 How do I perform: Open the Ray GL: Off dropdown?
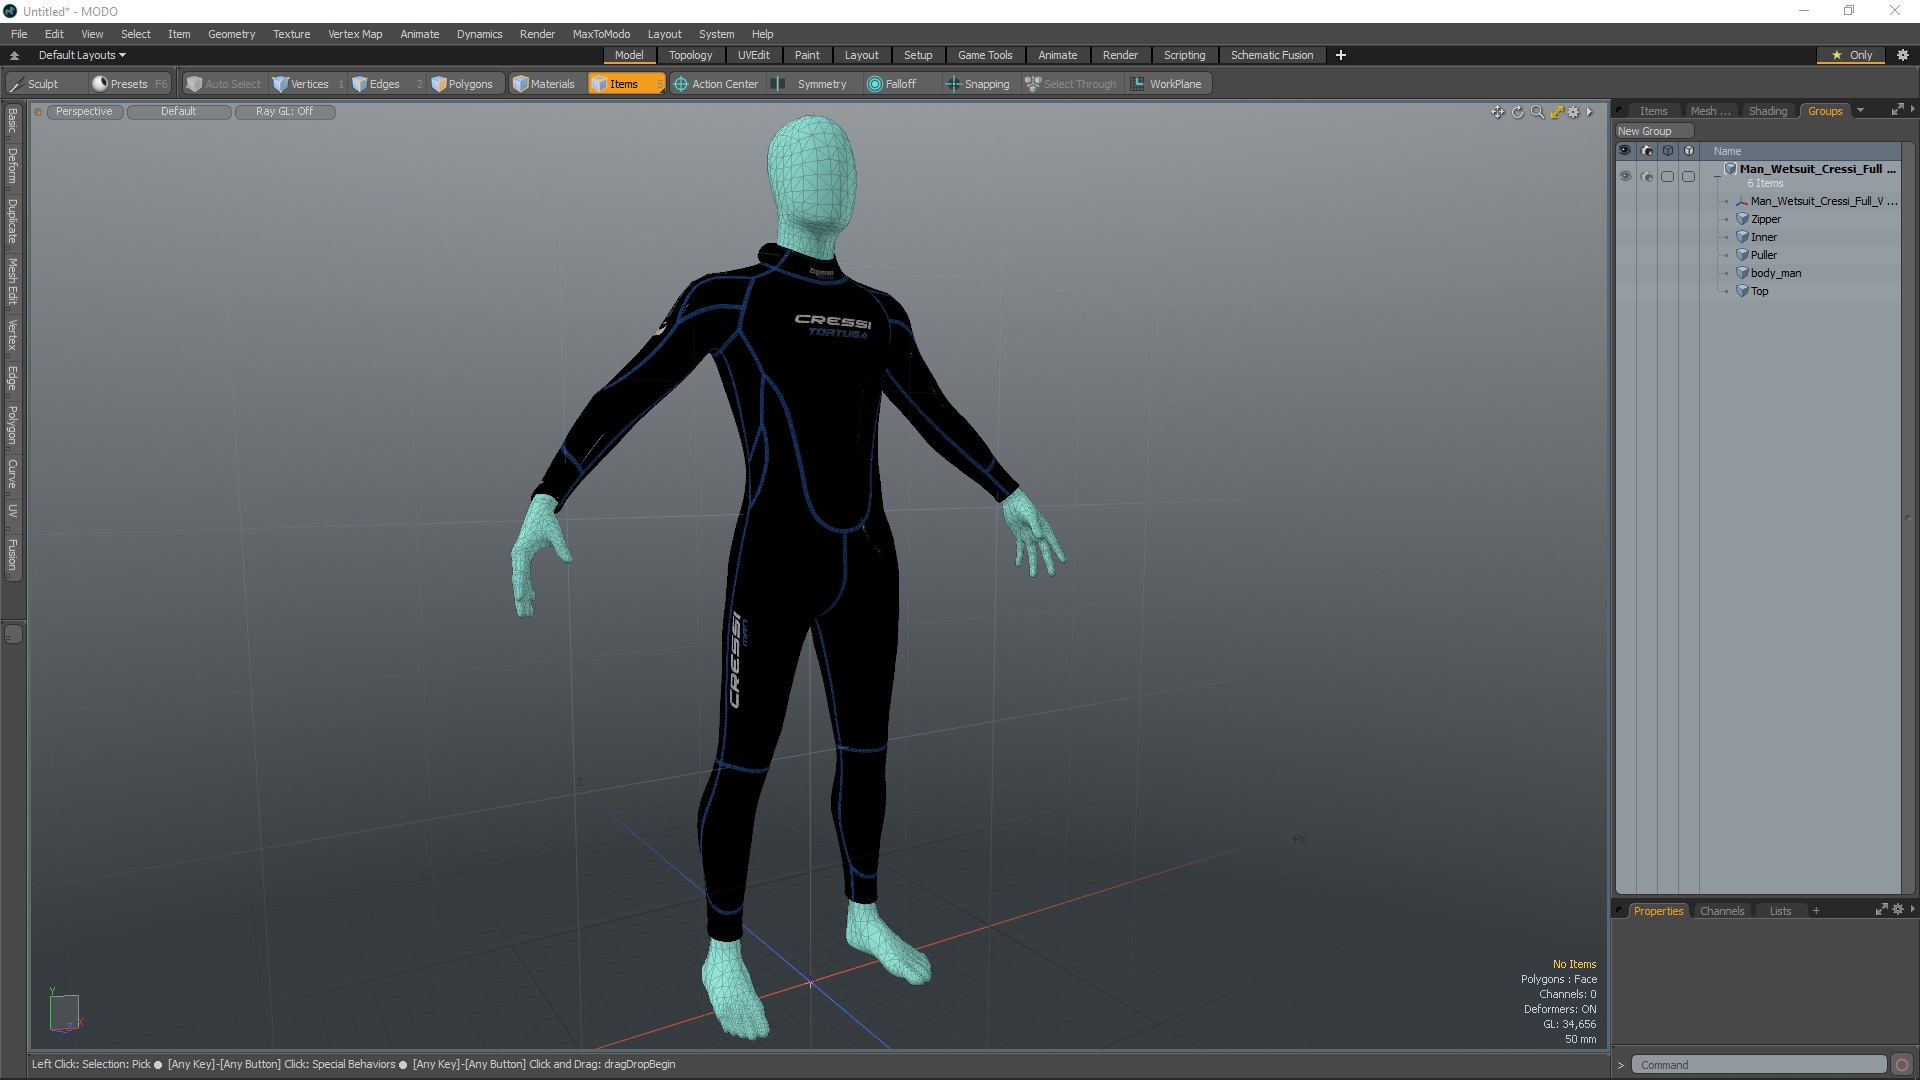point(285,112)
